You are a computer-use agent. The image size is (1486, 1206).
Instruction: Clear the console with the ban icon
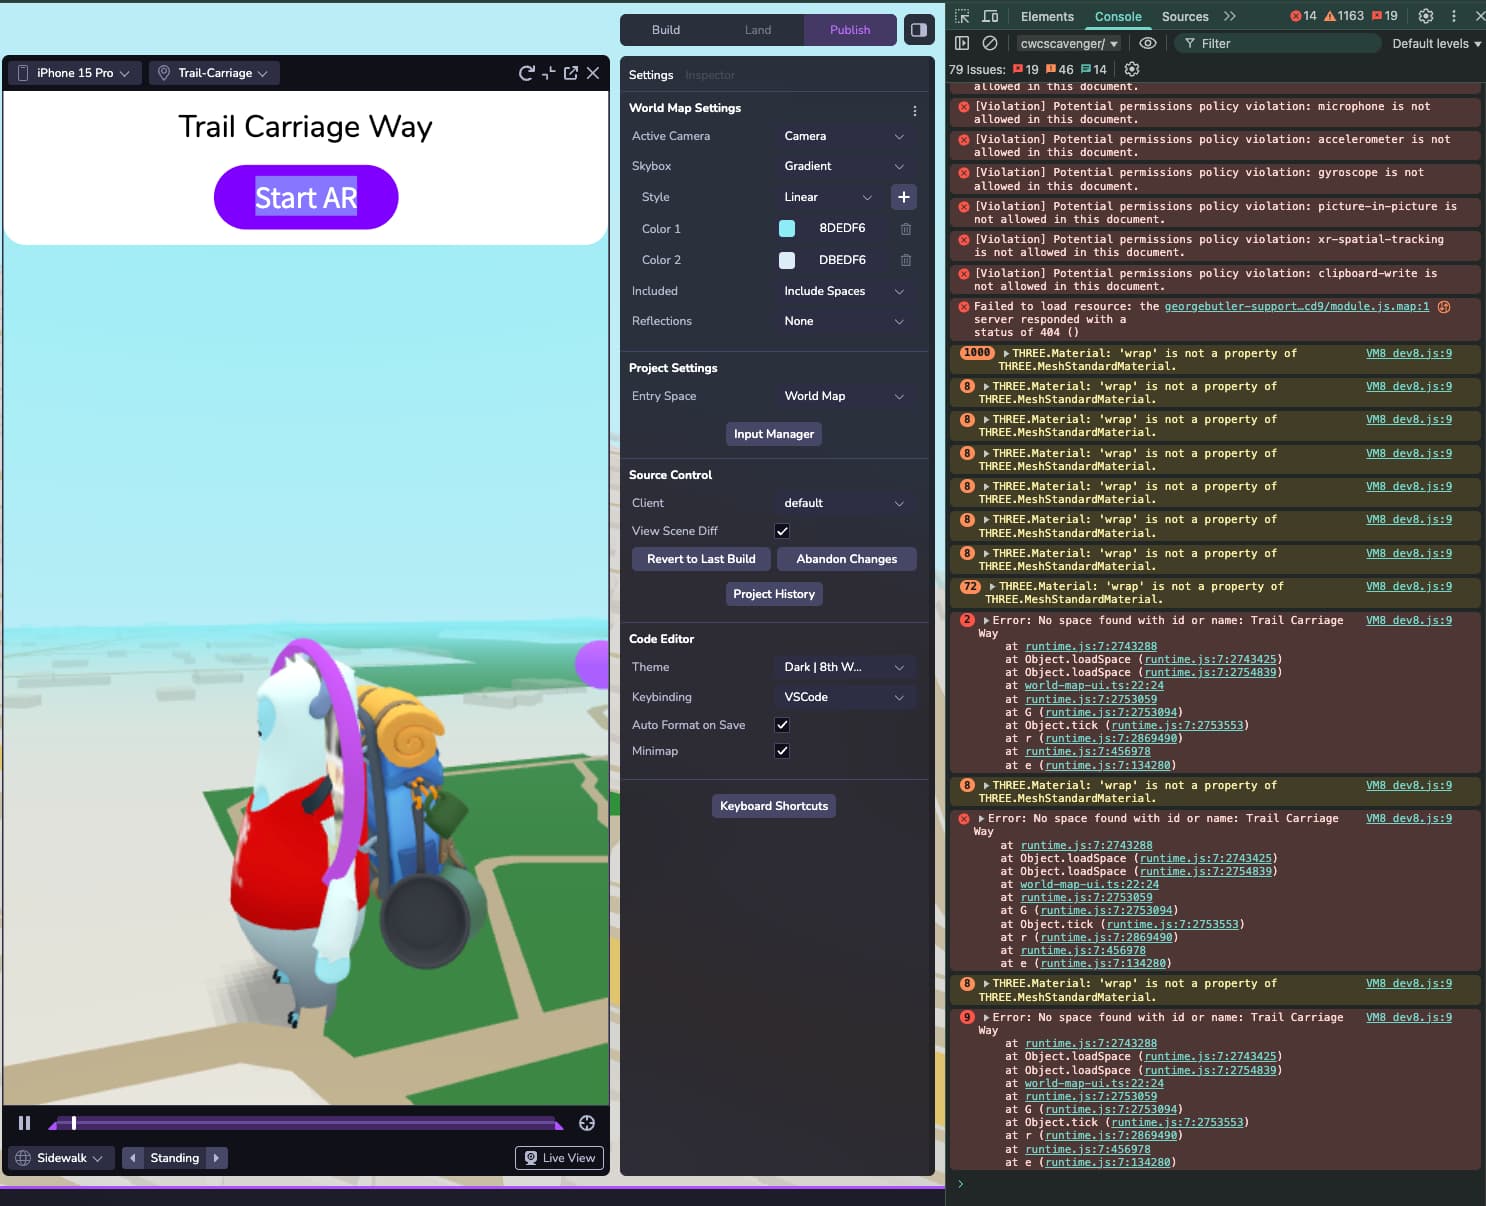click(990, 43)
